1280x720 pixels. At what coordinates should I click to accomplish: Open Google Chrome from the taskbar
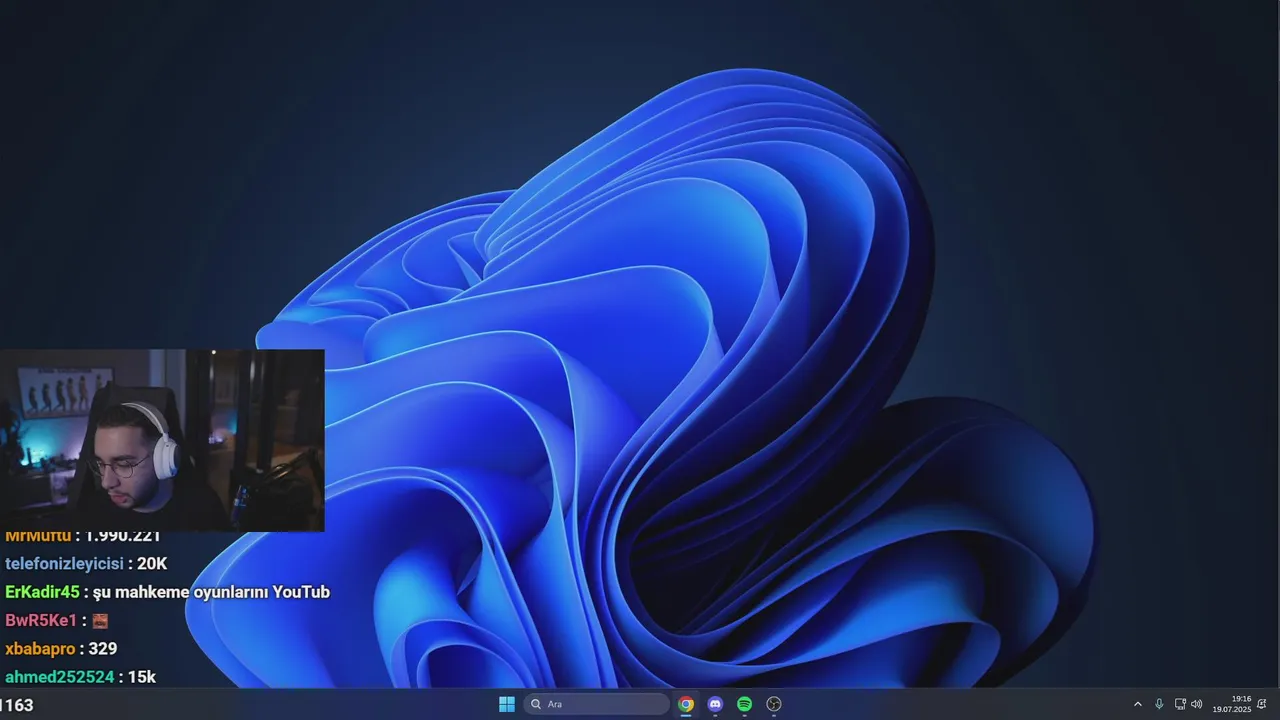click(x=686, y=704)
